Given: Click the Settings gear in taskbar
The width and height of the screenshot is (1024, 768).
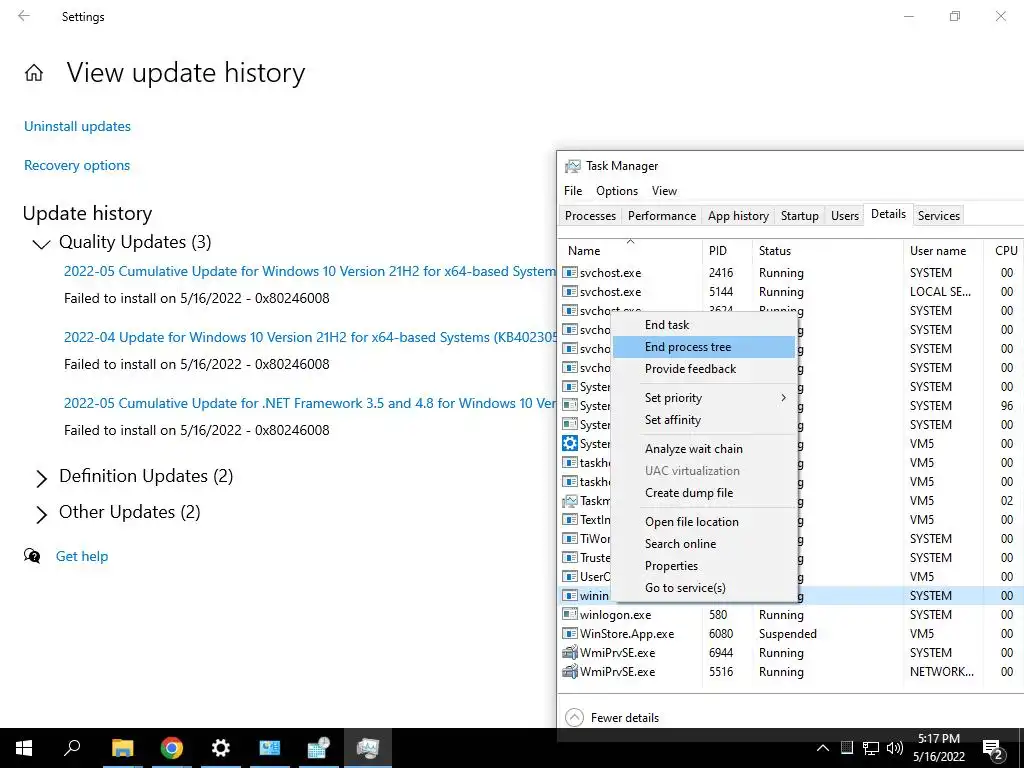Looking at the screenshot, I should tap(221, 748).
